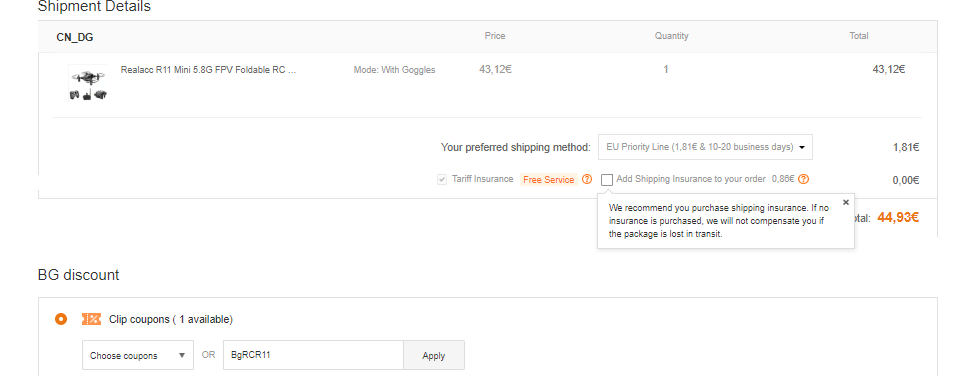The height and width of the screenshot is (376, 958).
Task: Enable Add Shipping Insurance checkbox
Action: coord(607,180)
